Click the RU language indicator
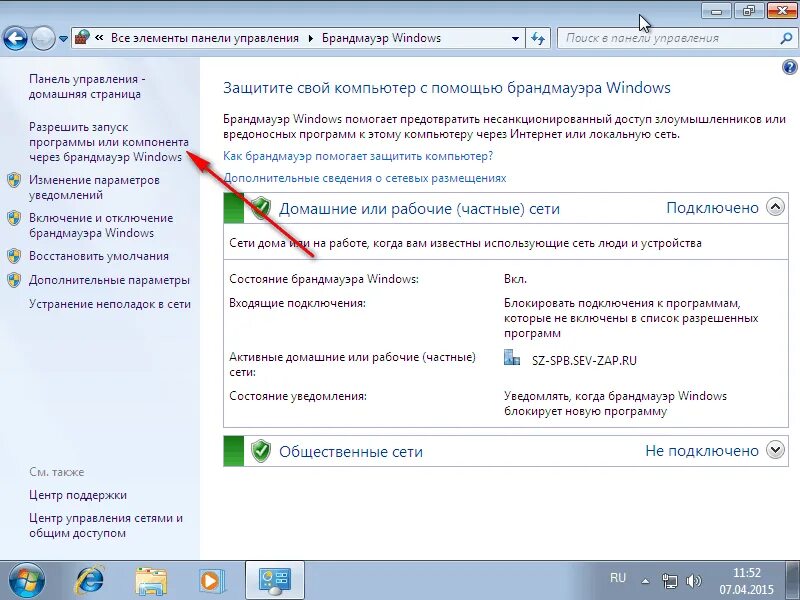 point(617,578)
